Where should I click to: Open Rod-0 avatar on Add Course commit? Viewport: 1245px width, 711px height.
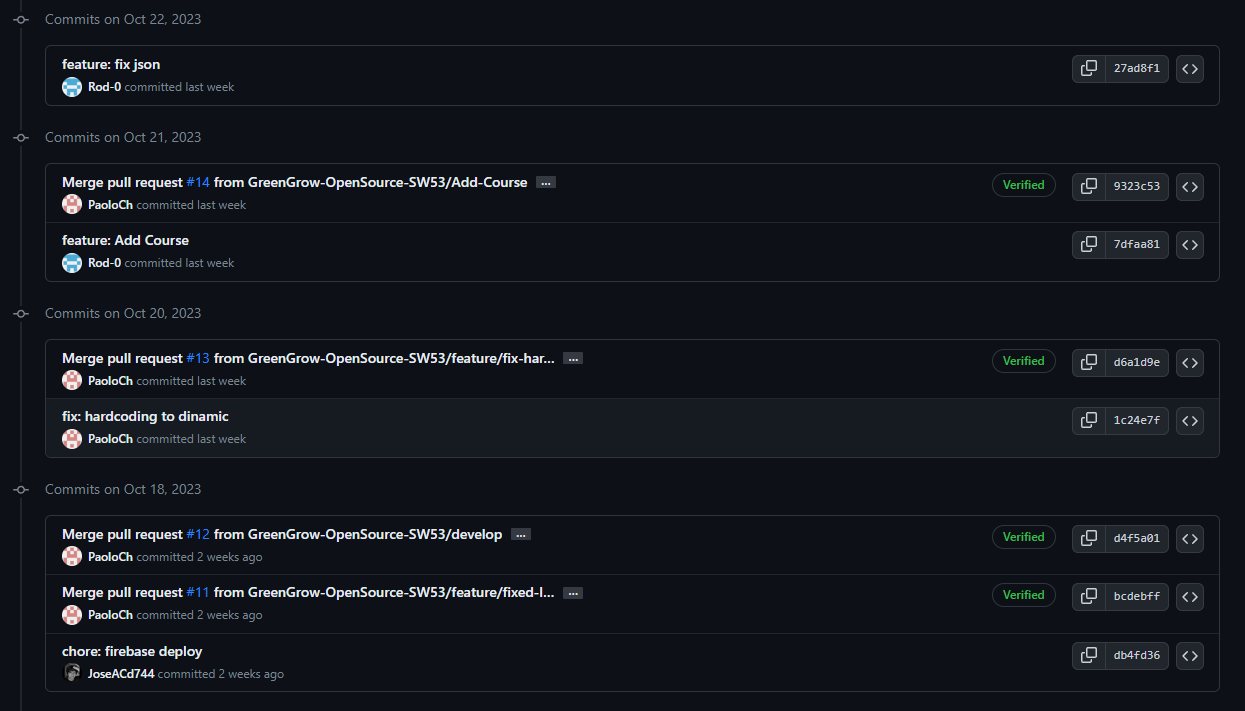click(72, 263)
